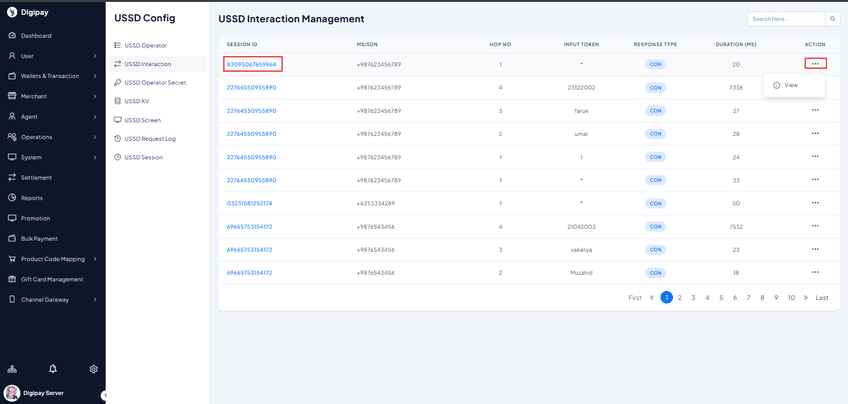Click the organization tree icon at sidebar bottom
This screenshot has height=404, width=848.
(x=12, y=369)
